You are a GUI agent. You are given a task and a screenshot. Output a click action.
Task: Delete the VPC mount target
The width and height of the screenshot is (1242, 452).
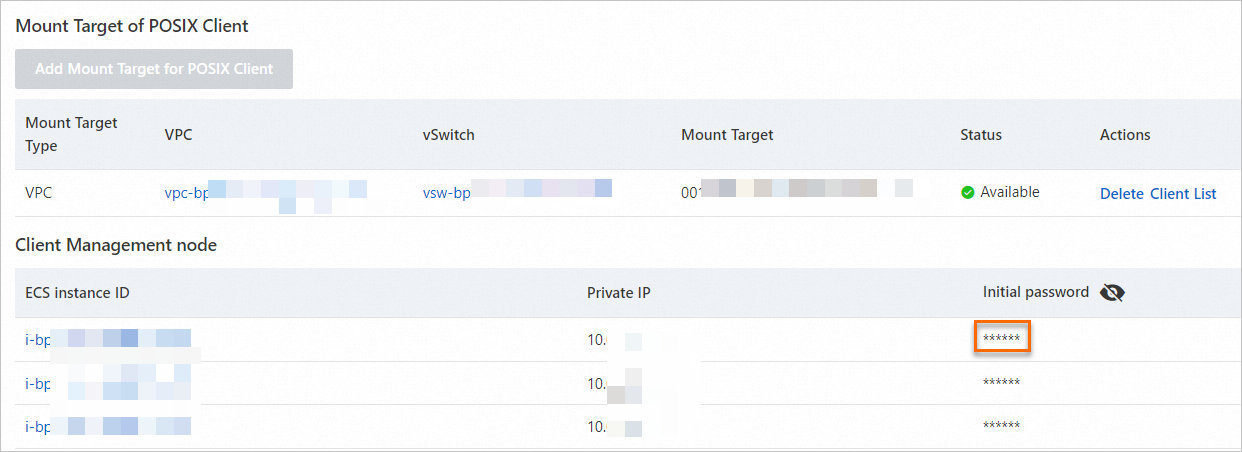tap(1121, 194)
